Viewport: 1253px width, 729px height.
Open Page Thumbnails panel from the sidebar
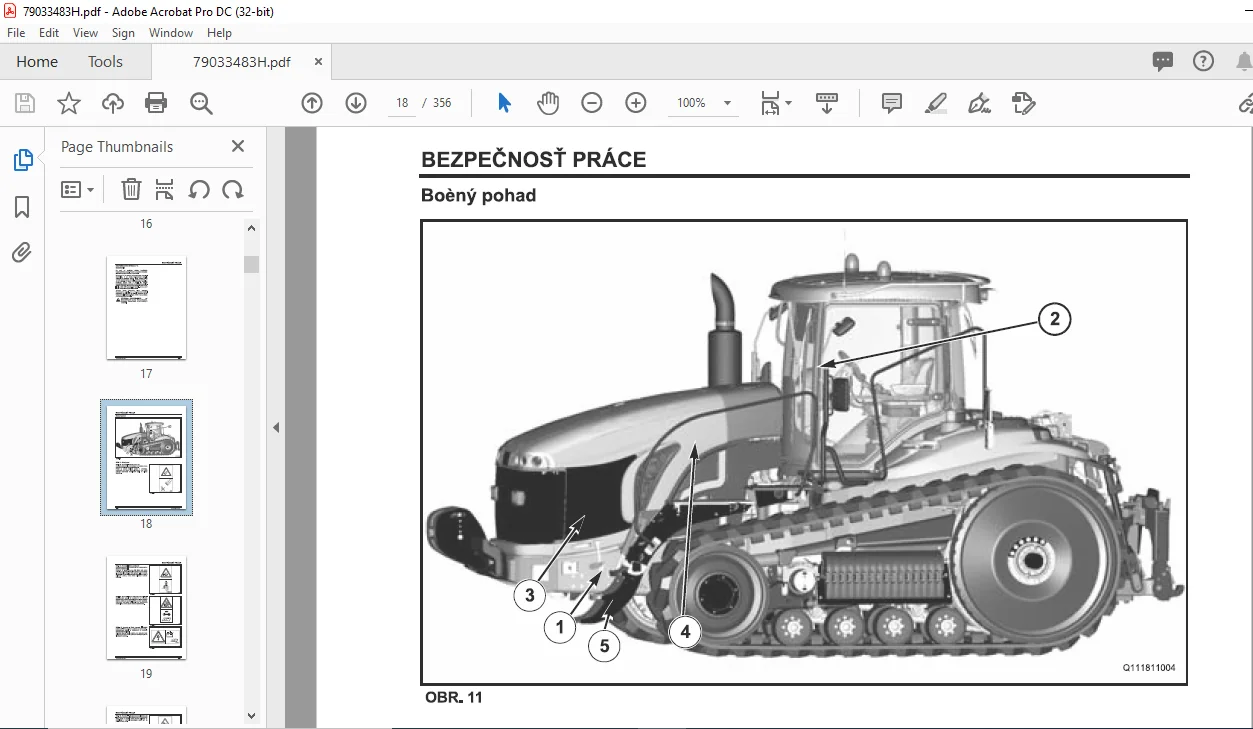click(x=22, y=160)
